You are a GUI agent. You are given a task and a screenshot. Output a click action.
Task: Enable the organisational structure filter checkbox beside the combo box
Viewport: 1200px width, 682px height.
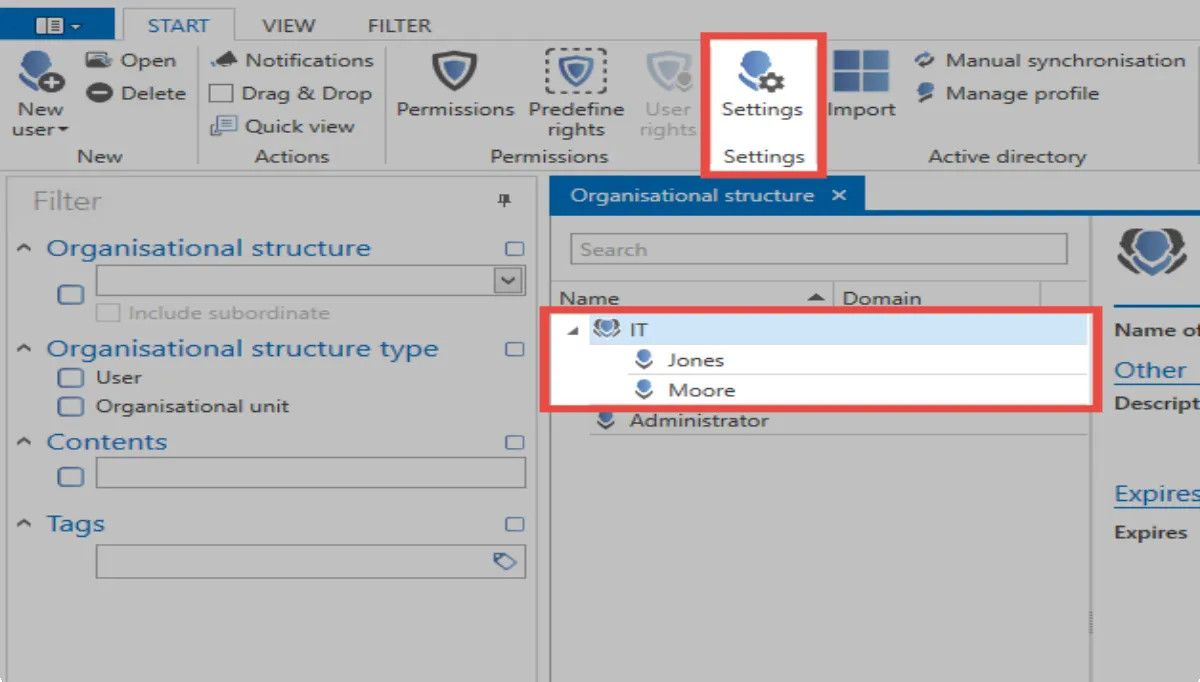pos(70,294)
